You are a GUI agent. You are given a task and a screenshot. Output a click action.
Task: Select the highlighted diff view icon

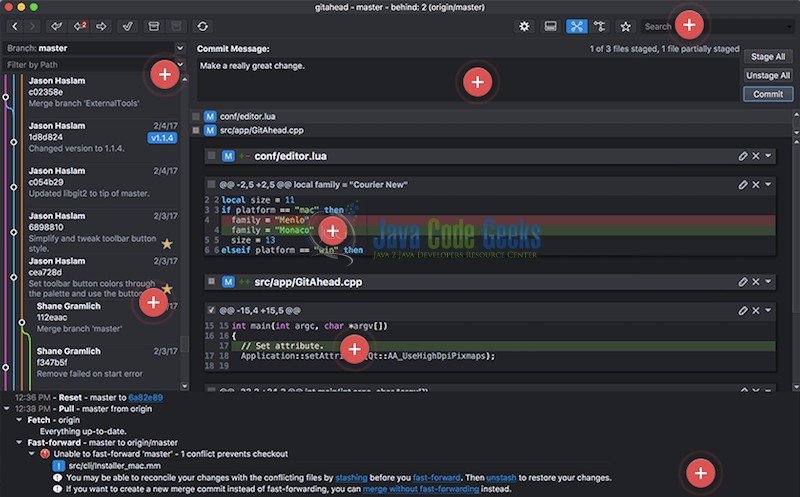(x=577, y=26)
